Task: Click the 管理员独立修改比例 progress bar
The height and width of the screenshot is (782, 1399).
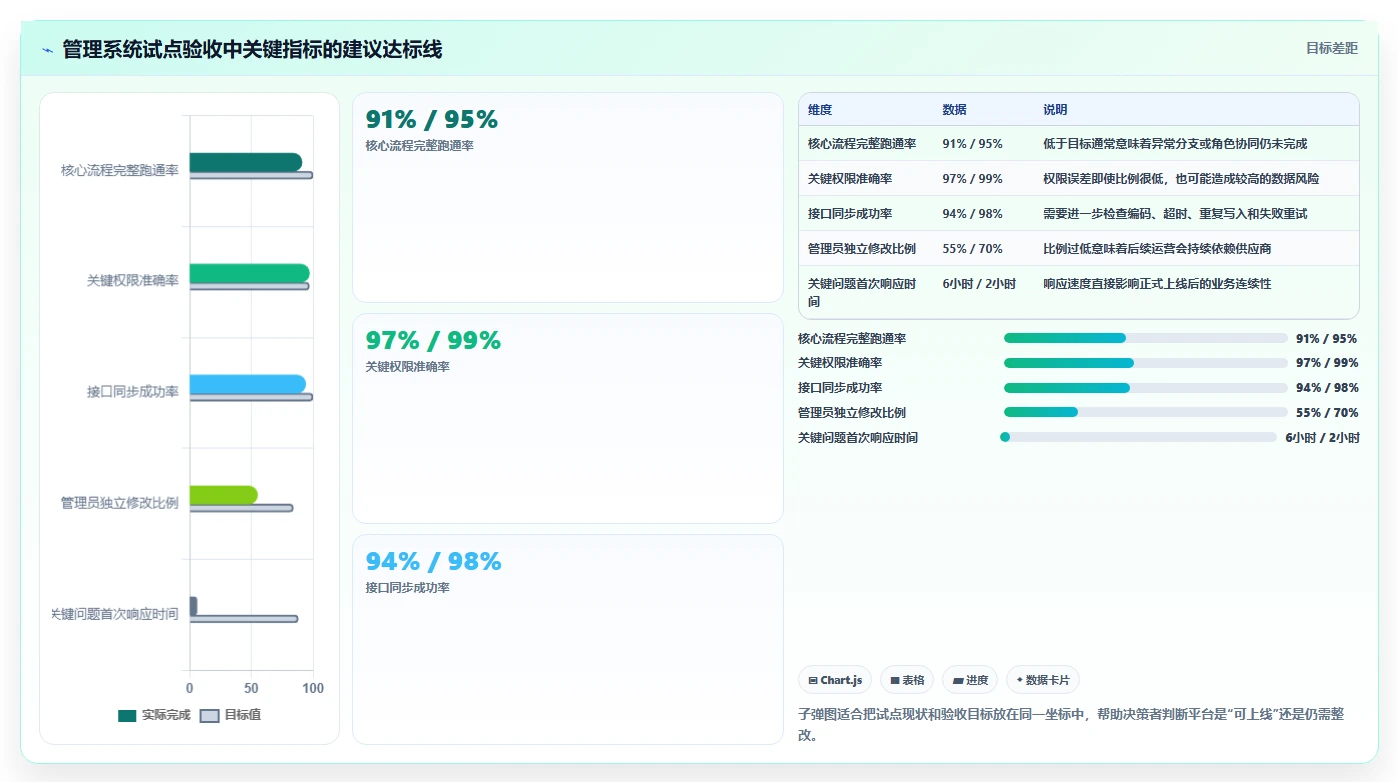Action: click(x=1145, y=412)
